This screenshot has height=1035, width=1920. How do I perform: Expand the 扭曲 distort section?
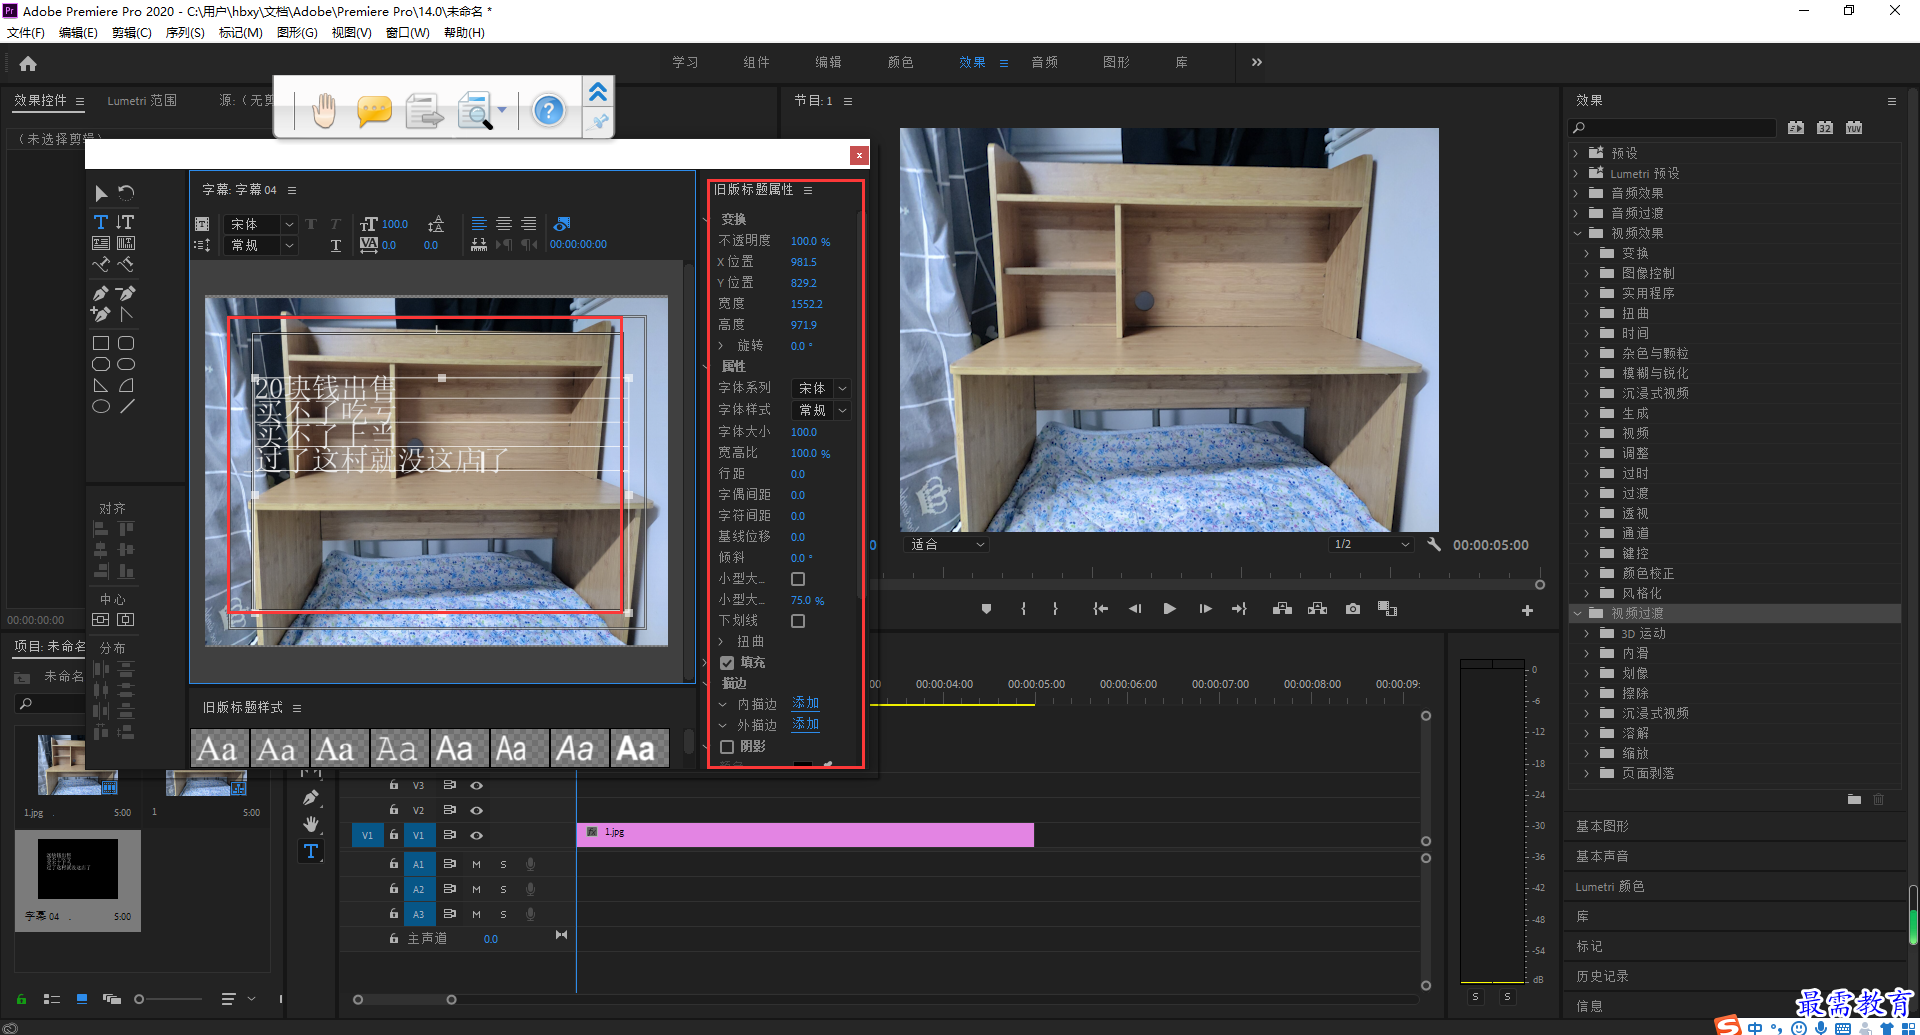tap(721, 642)
